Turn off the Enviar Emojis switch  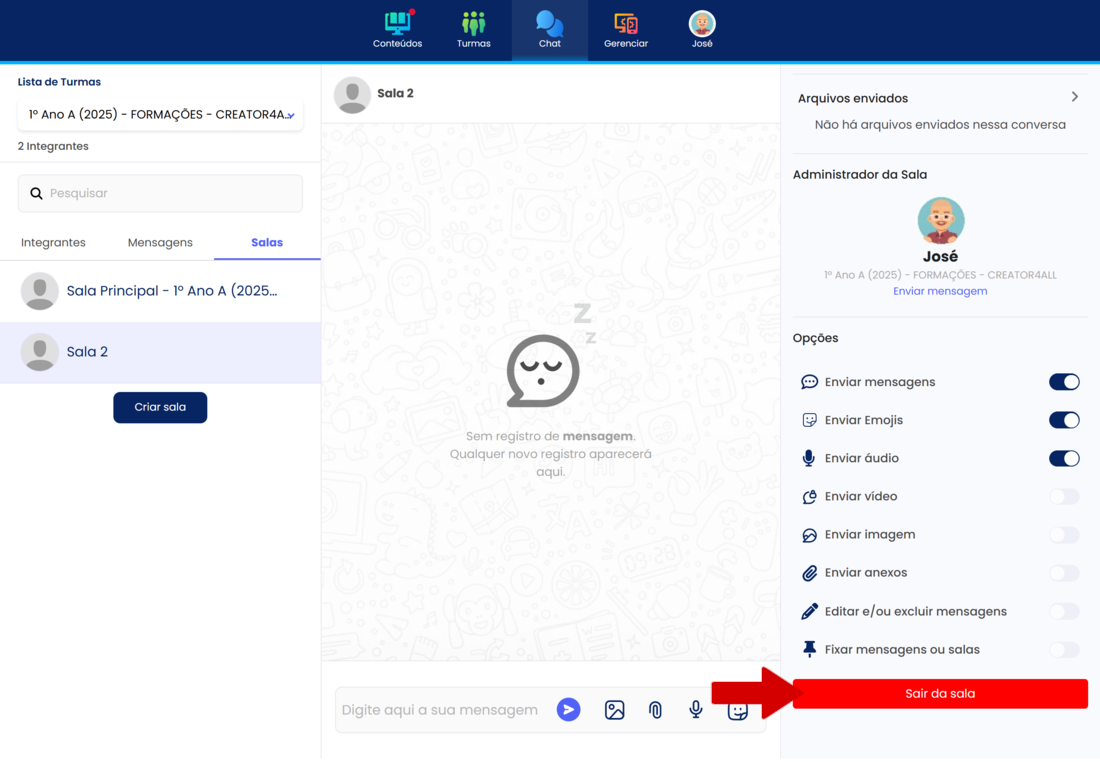1063,420
